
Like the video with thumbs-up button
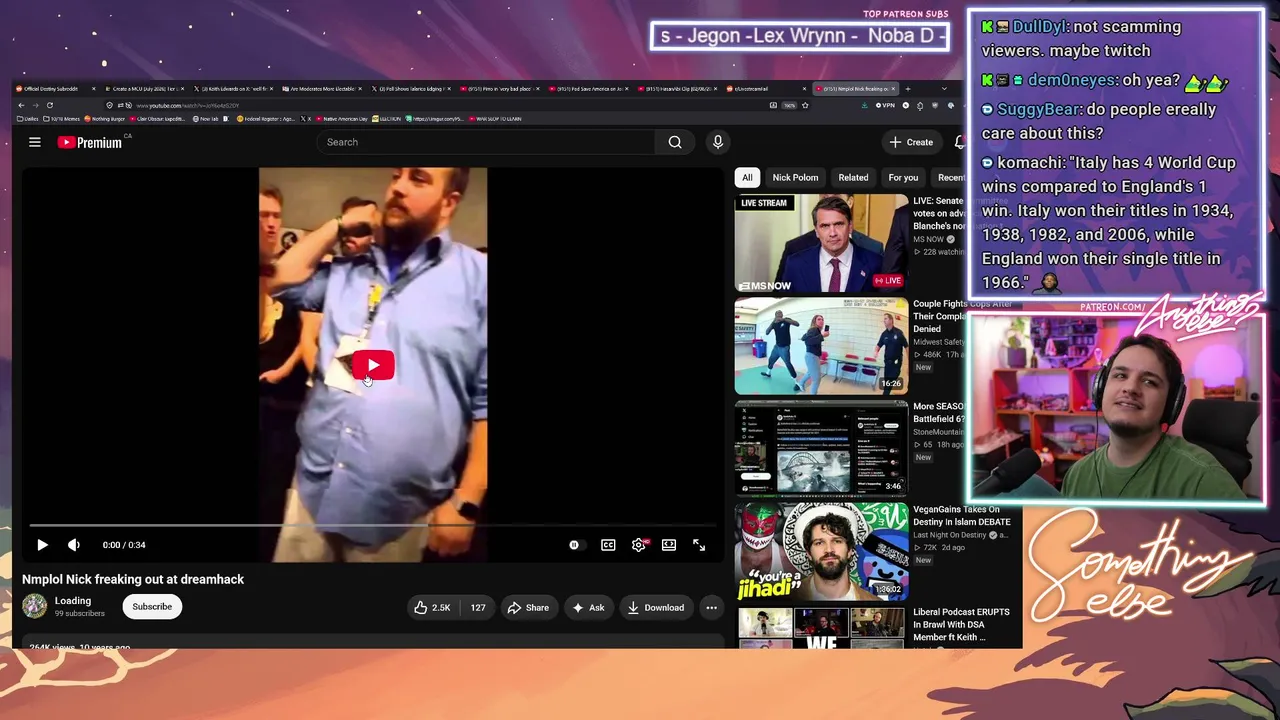[432, 607]
